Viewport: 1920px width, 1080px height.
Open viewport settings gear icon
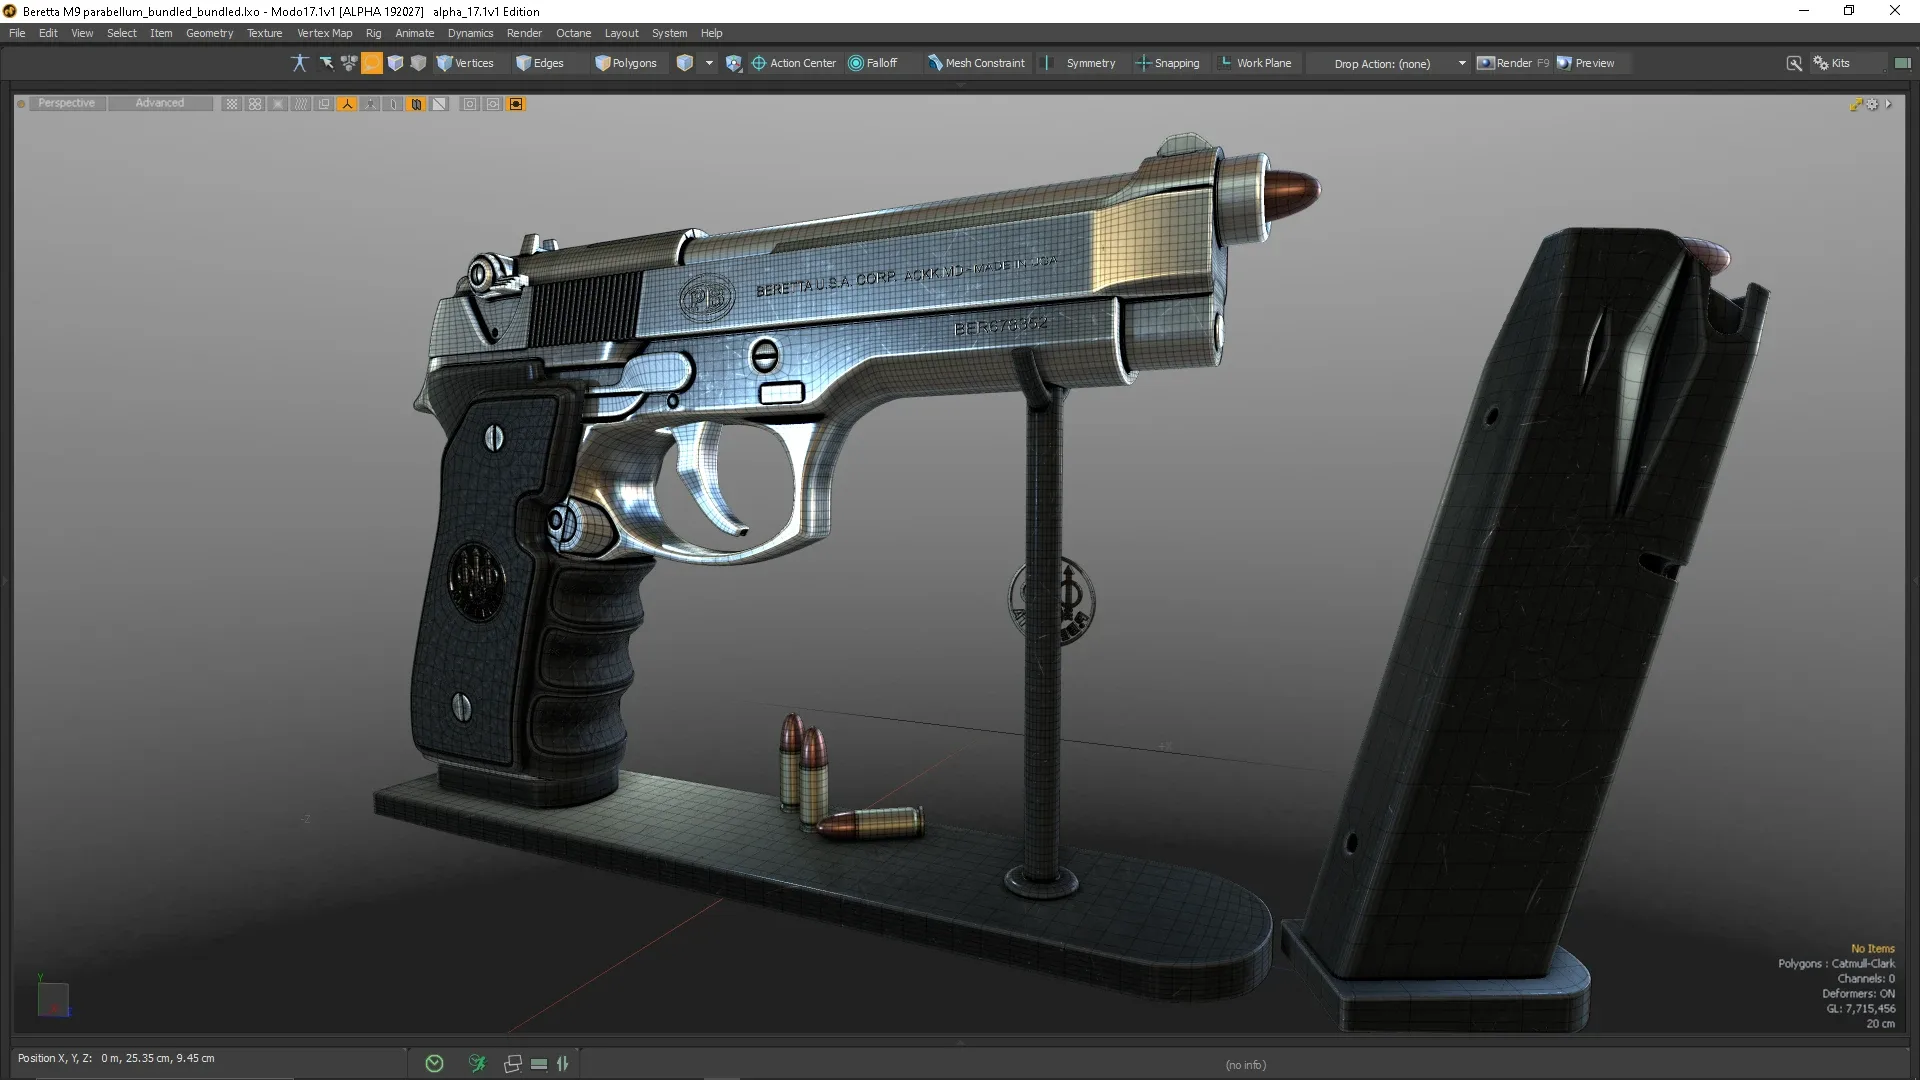pos(1873,104)
